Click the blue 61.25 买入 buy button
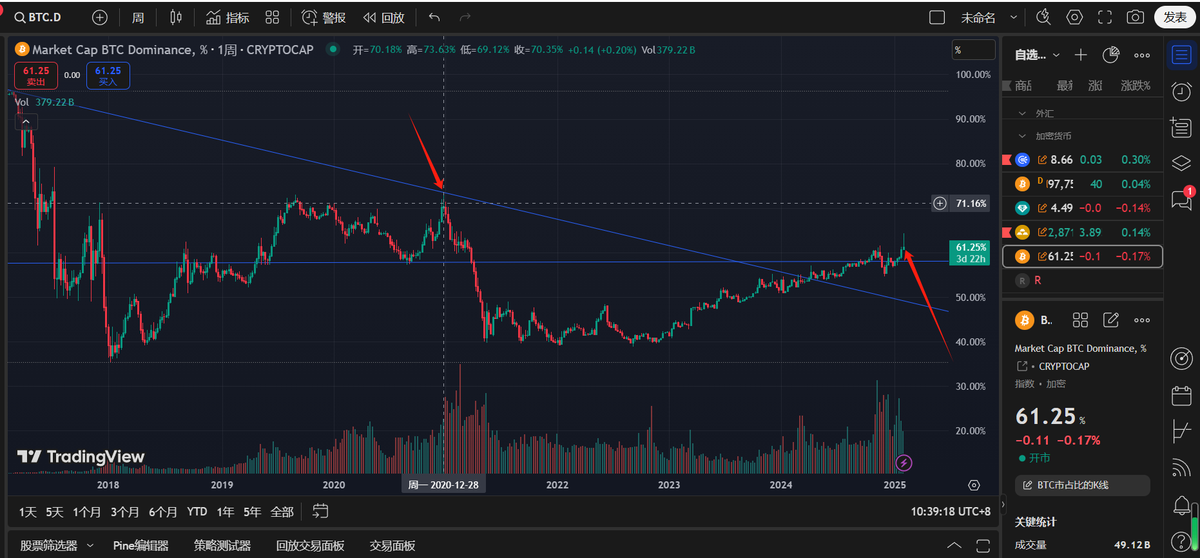1200x558 pixels. coord(107,74)
